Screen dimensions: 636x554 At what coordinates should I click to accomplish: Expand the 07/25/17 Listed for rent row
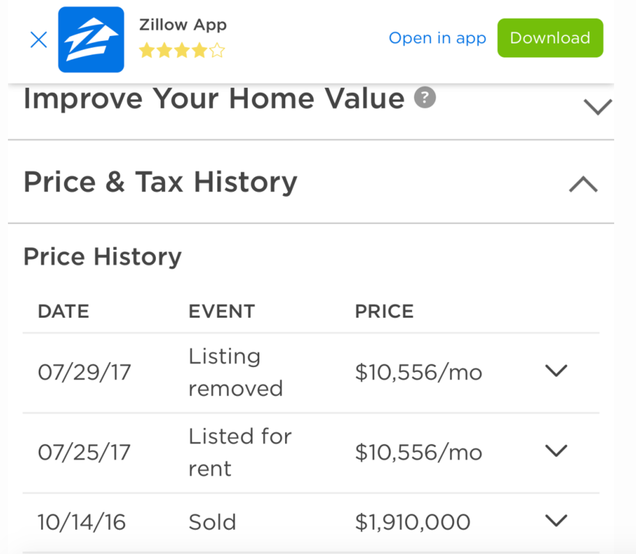(x=556, y=451)
